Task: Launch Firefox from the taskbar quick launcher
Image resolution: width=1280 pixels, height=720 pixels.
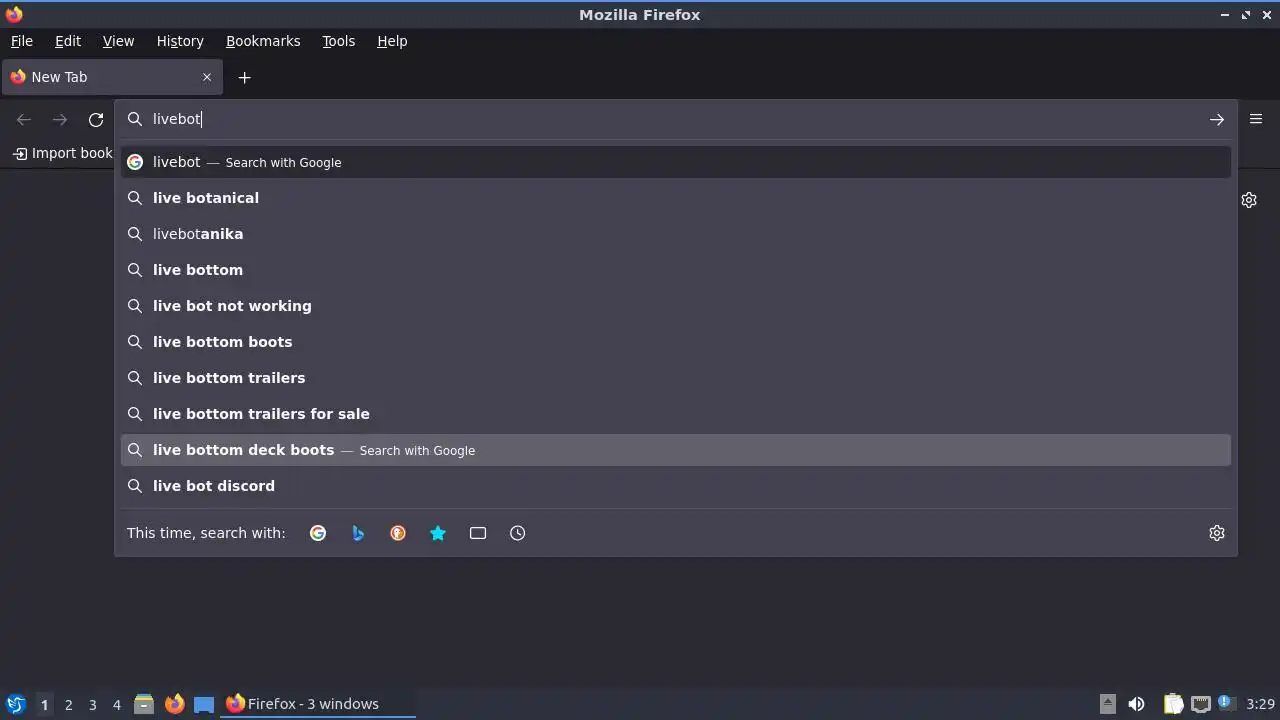Action: (174, 704)
